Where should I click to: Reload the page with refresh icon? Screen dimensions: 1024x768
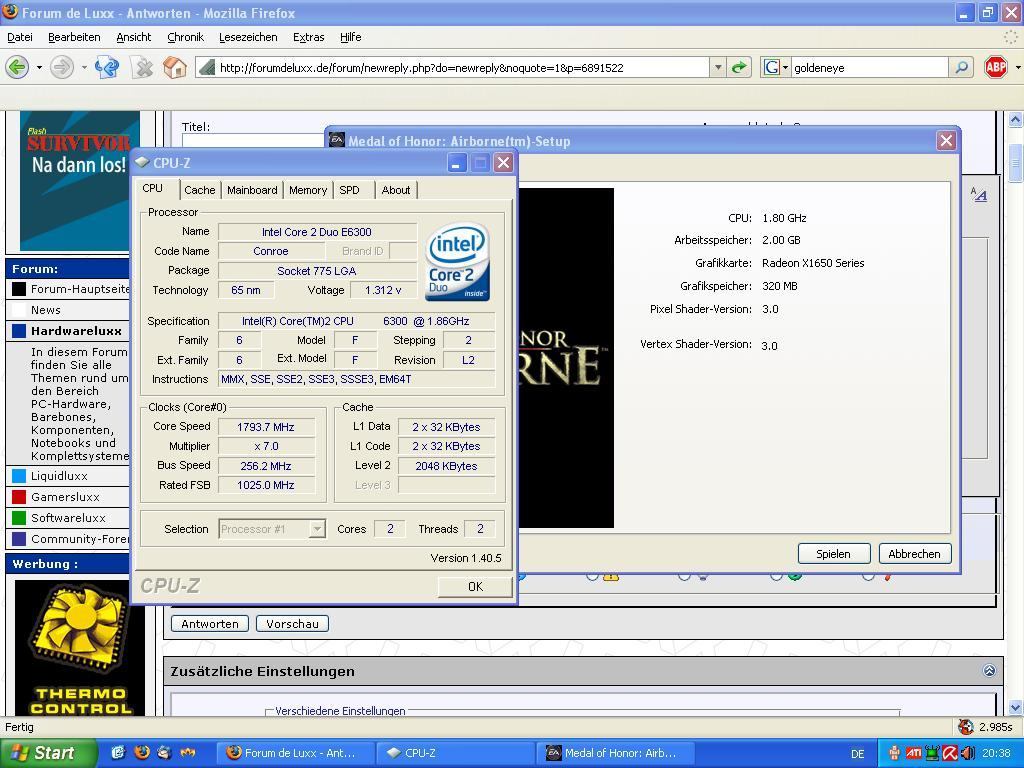(107, 67)
